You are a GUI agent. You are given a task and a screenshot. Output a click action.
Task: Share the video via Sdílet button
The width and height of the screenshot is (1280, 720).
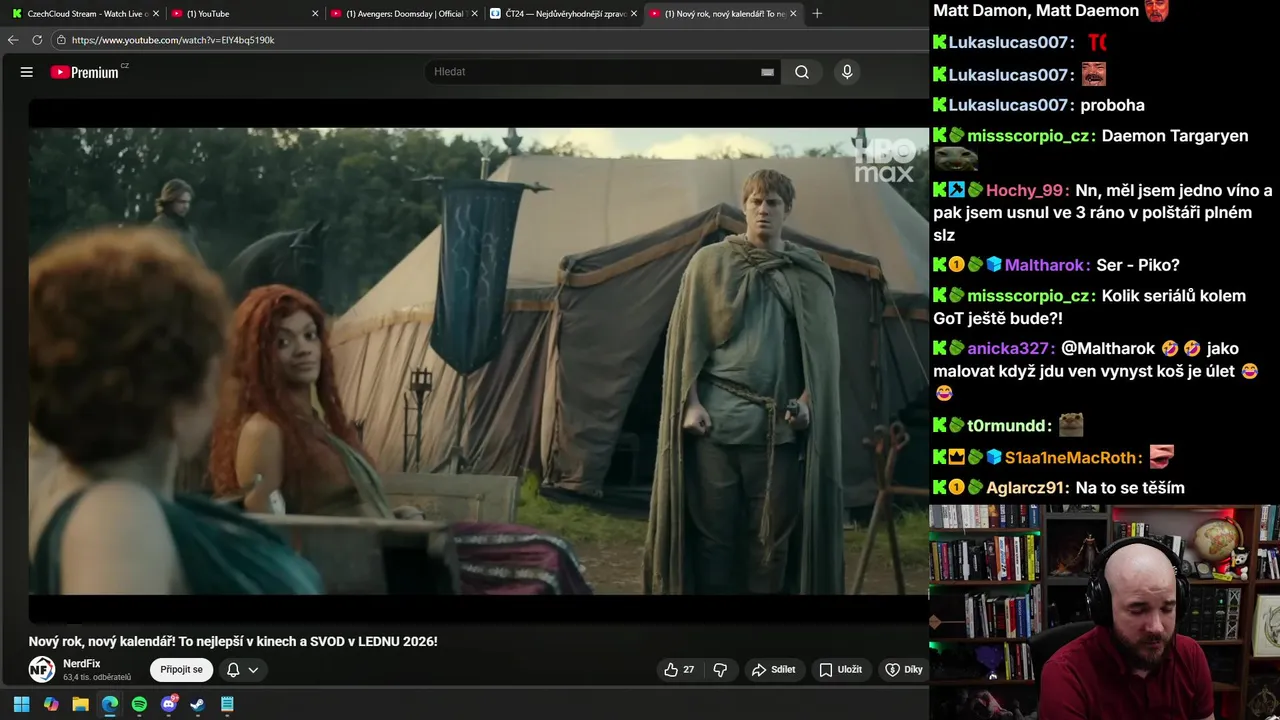pyautogui.click(x=774, y=670)
